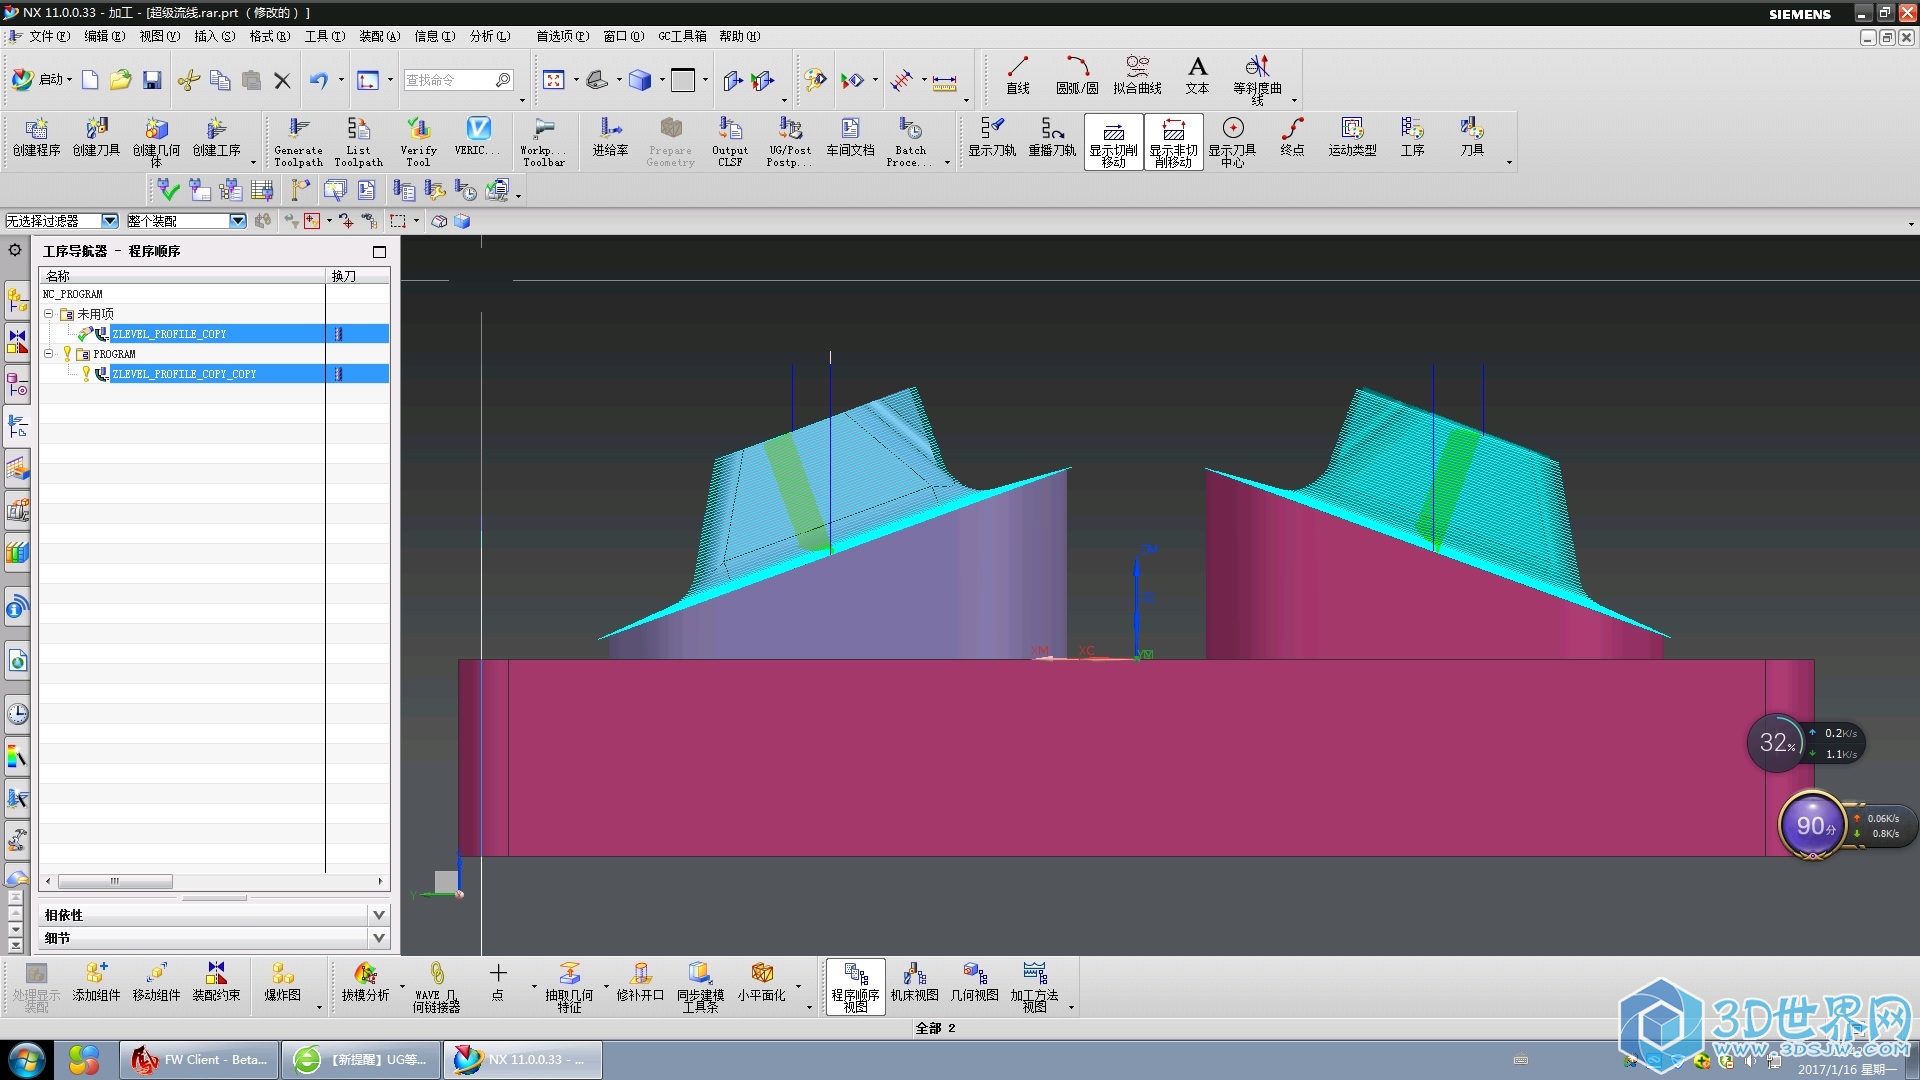Toggle 显示非切削移动 (Show non-cut moves)

tap(1173, 142)
